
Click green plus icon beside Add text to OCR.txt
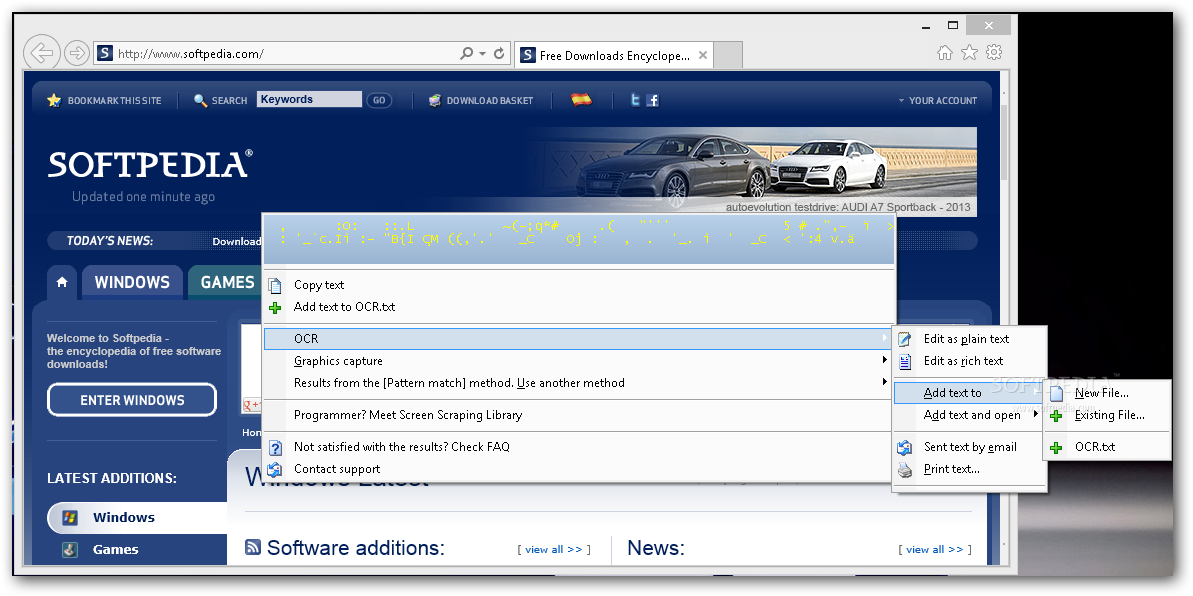(275, 308)
